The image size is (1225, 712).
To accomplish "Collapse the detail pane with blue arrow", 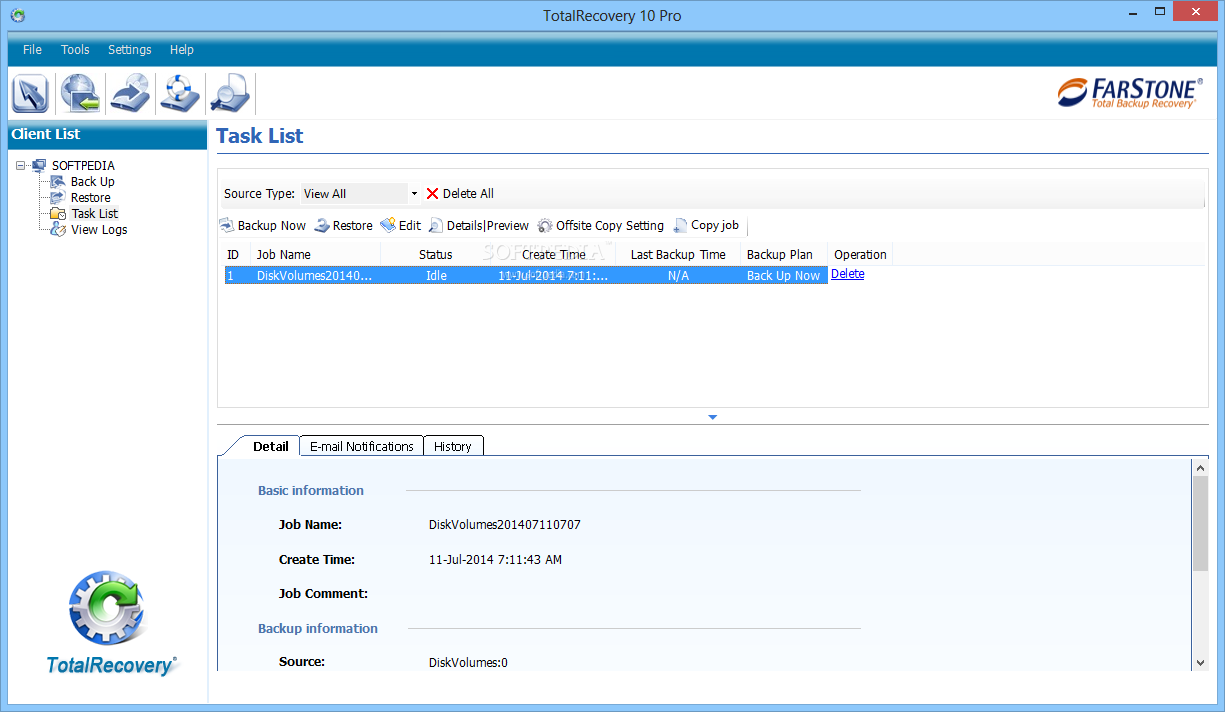I will [x=712, y=417].
